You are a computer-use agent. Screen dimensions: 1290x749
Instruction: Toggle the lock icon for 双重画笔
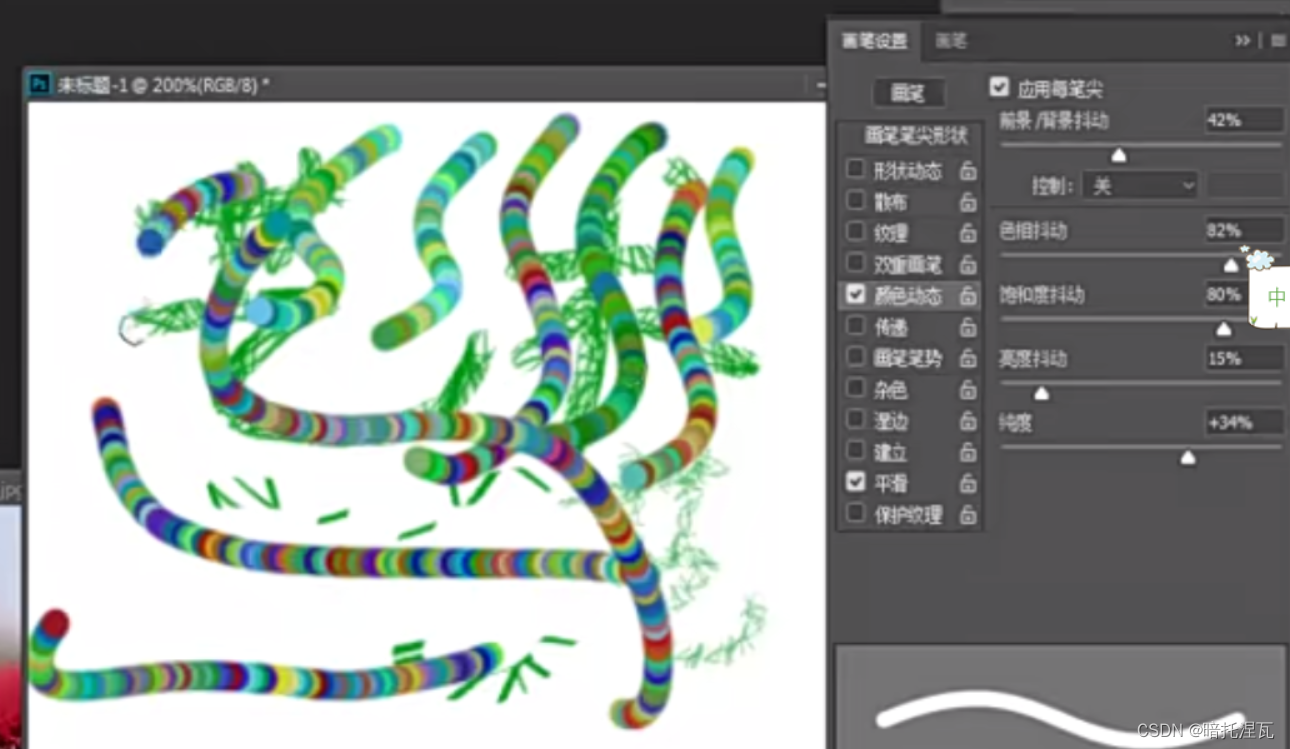968,264
